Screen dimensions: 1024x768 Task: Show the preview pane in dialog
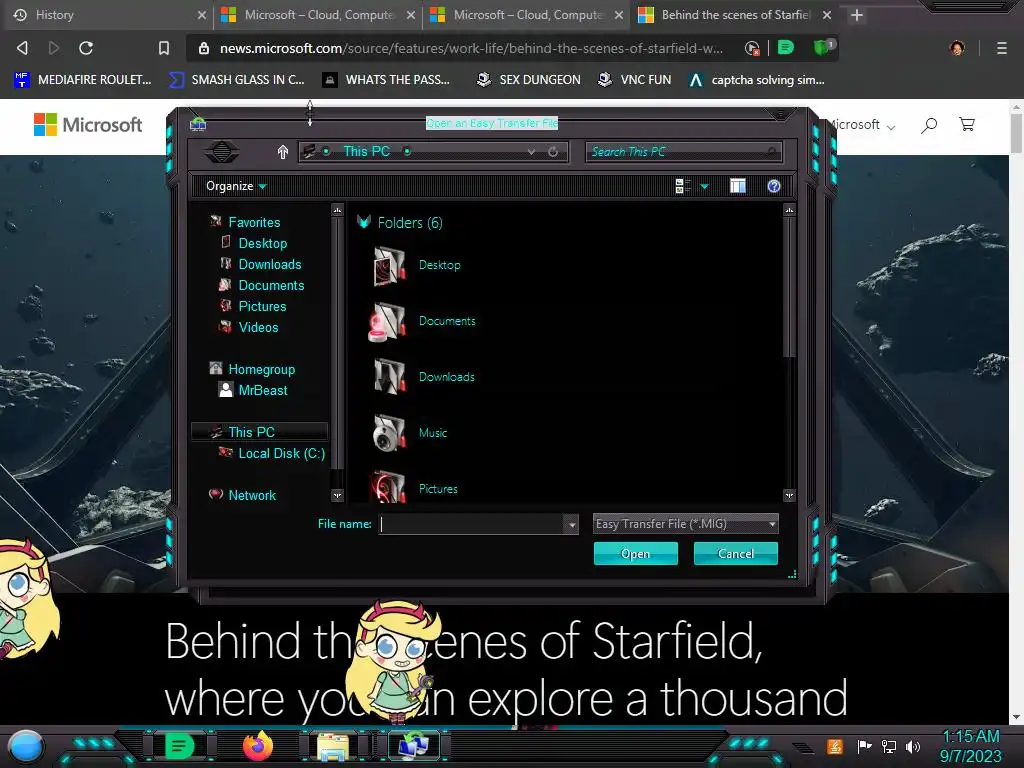tap(738, 186)
